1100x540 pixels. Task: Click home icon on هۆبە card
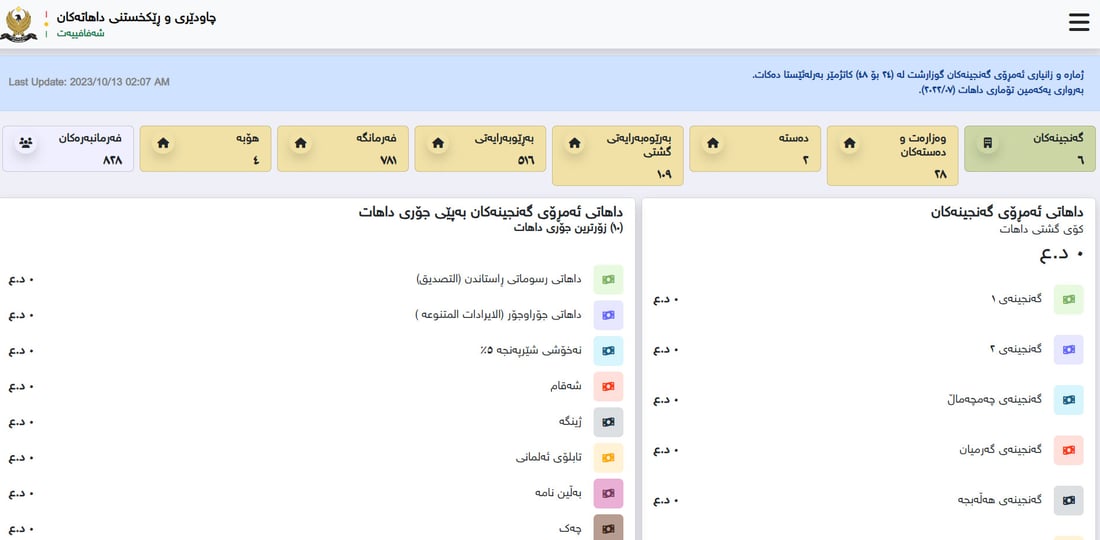(163, 143)
